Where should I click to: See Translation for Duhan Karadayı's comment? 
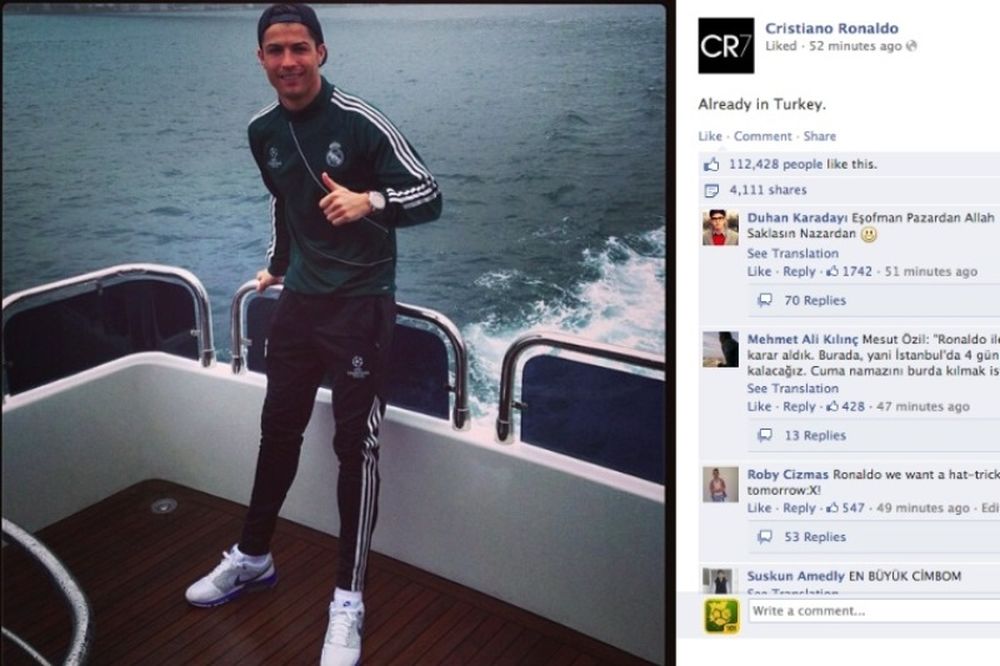pos(793,253)
